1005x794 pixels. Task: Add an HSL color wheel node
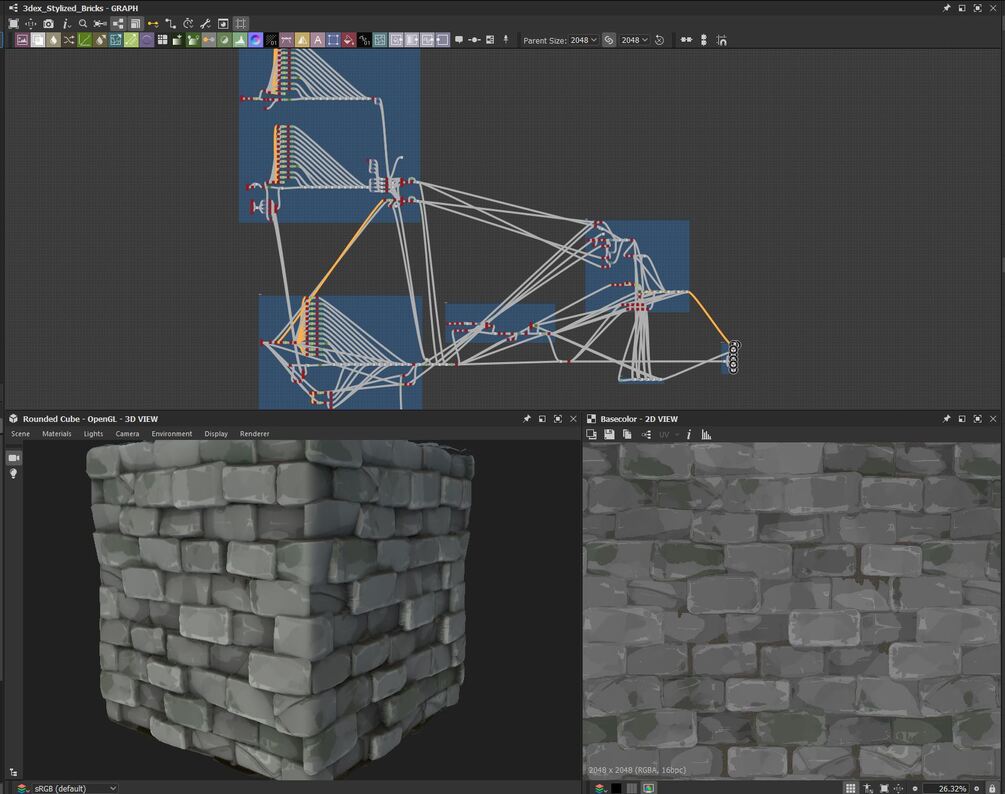click(255, 40)
